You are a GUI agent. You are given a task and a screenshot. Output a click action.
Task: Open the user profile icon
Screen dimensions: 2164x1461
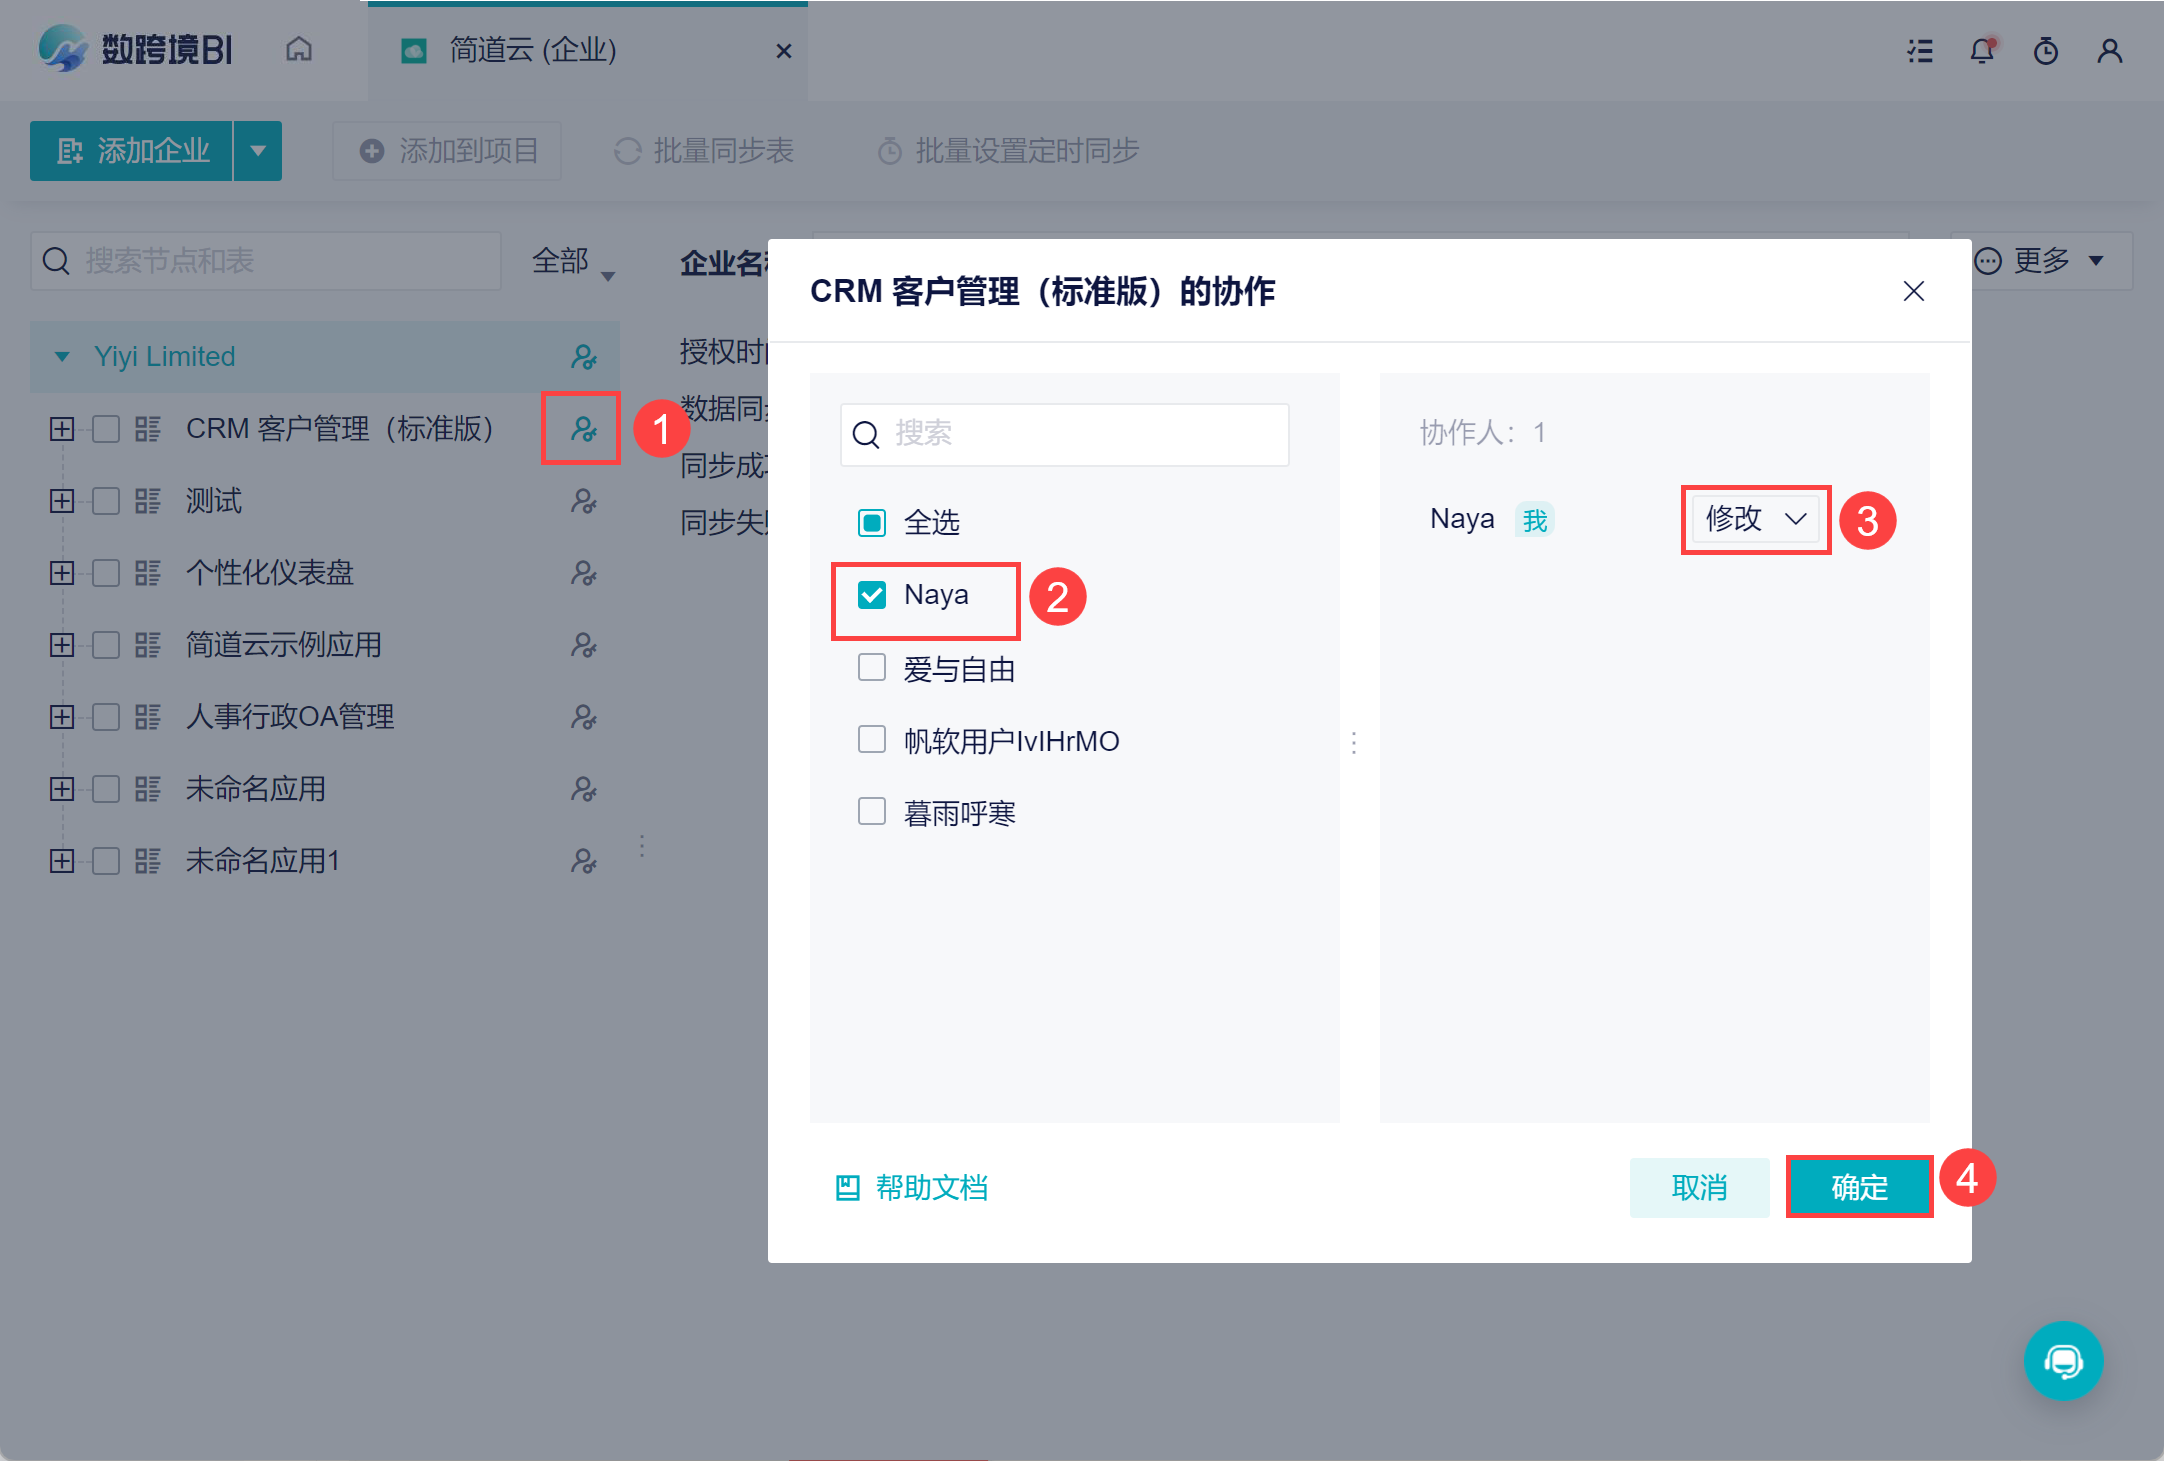(x=2110, y=50)
